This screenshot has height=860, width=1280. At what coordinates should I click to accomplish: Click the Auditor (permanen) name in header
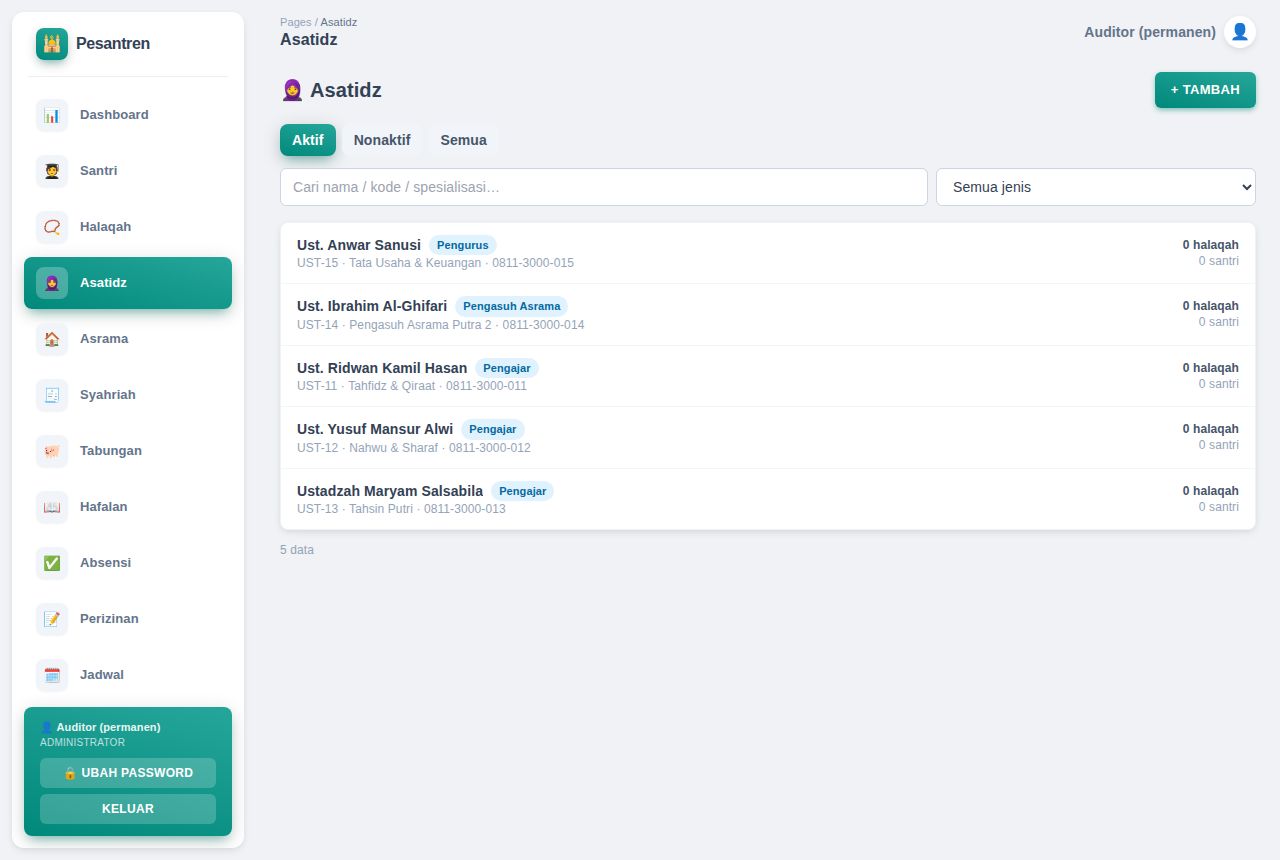[x=1150, y=32]
